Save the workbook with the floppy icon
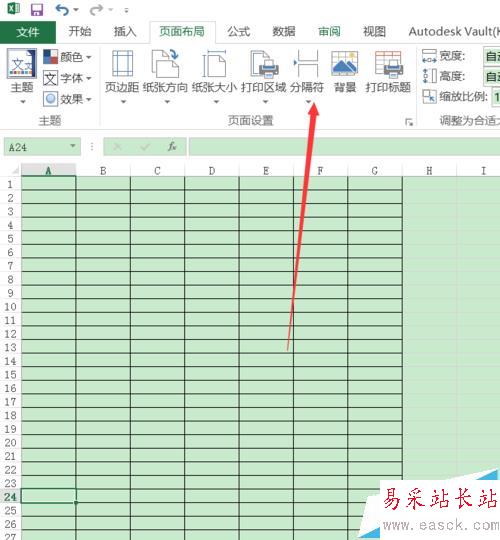 (x=37, y=9)
